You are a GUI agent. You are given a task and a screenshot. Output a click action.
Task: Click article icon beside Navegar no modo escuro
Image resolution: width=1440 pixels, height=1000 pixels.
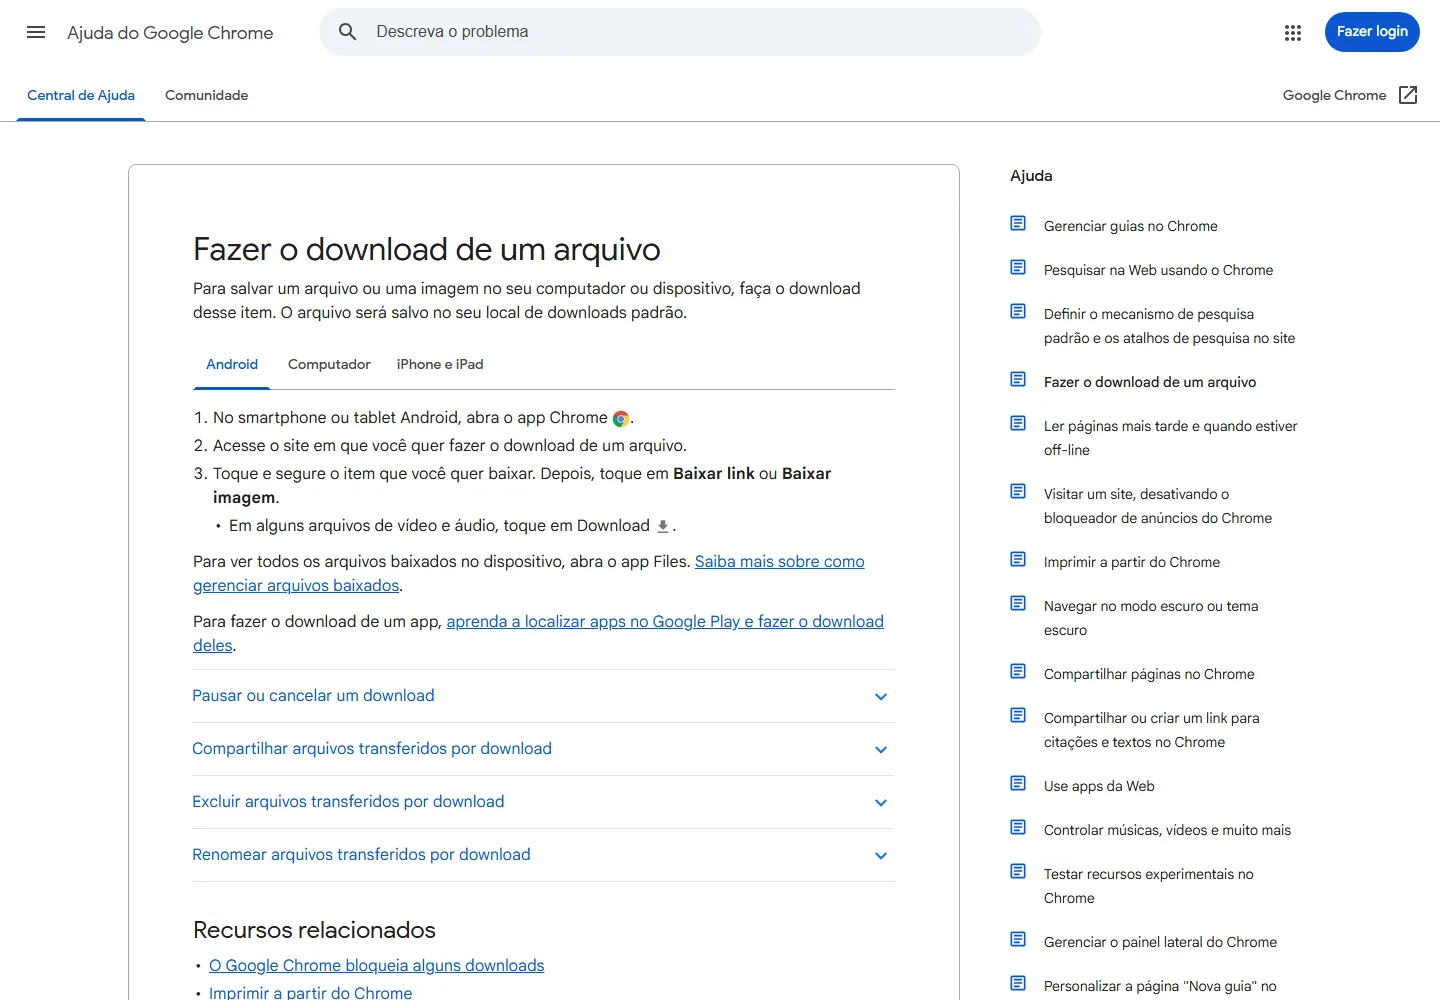pyautogui.click(x=1018, y=603)
